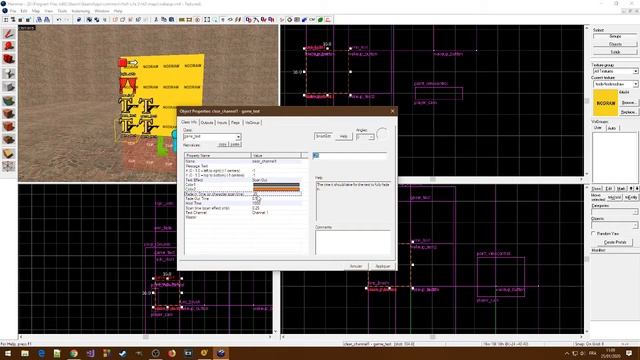Viewport: 640px width, 360px height.
Task: Toggle Ignore Groups in the toolbar
Action: coord(104,20)
